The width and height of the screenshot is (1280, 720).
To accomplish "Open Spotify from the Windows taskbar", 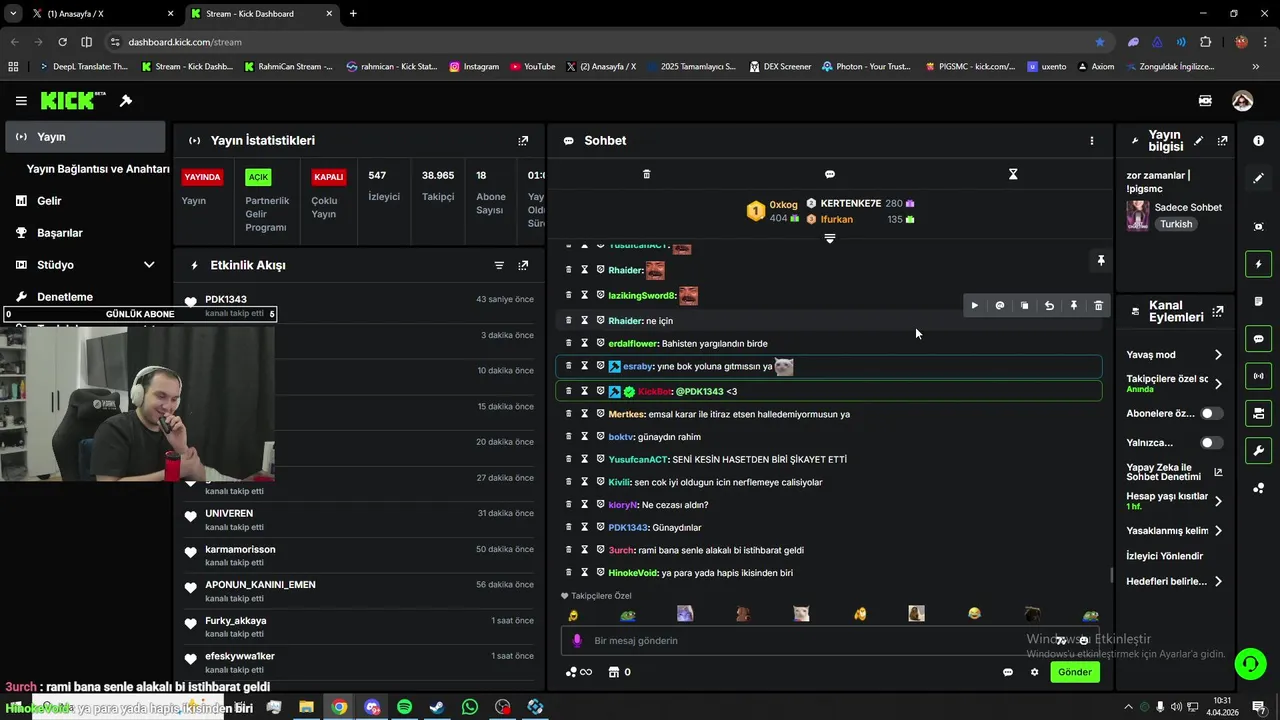I will click(x=404, y=707).
